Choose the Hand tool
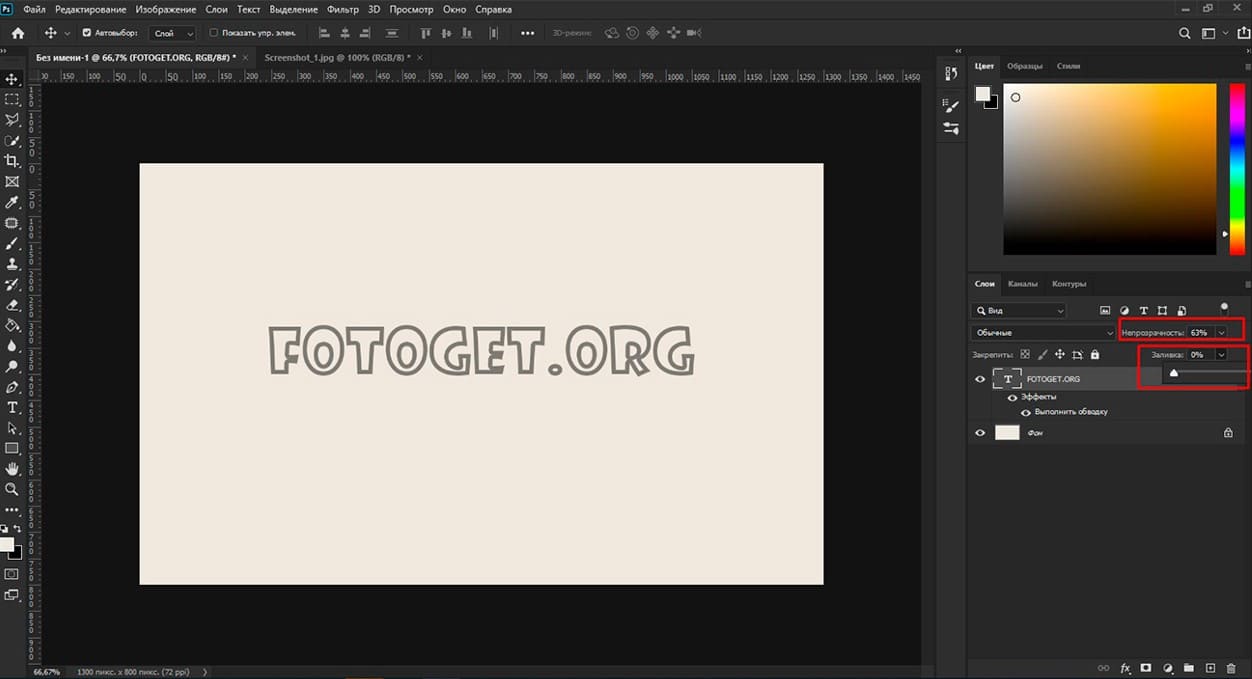The height and width of the screenshot is (679, 1252). point(12,469)
